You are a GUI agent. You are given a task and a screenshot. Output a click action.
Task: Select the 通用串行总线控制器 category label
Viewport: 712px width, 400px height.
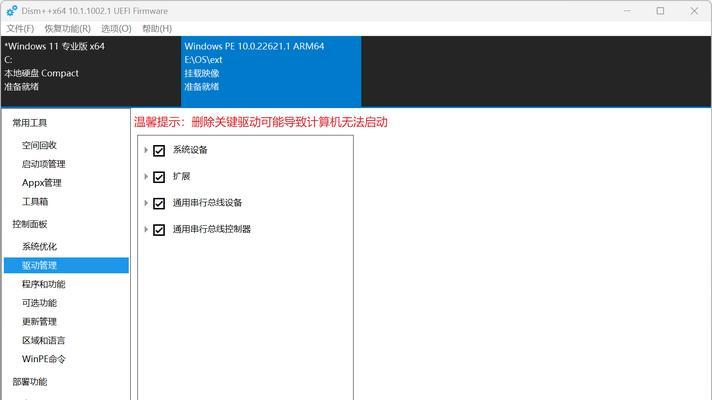click(212, 229)
